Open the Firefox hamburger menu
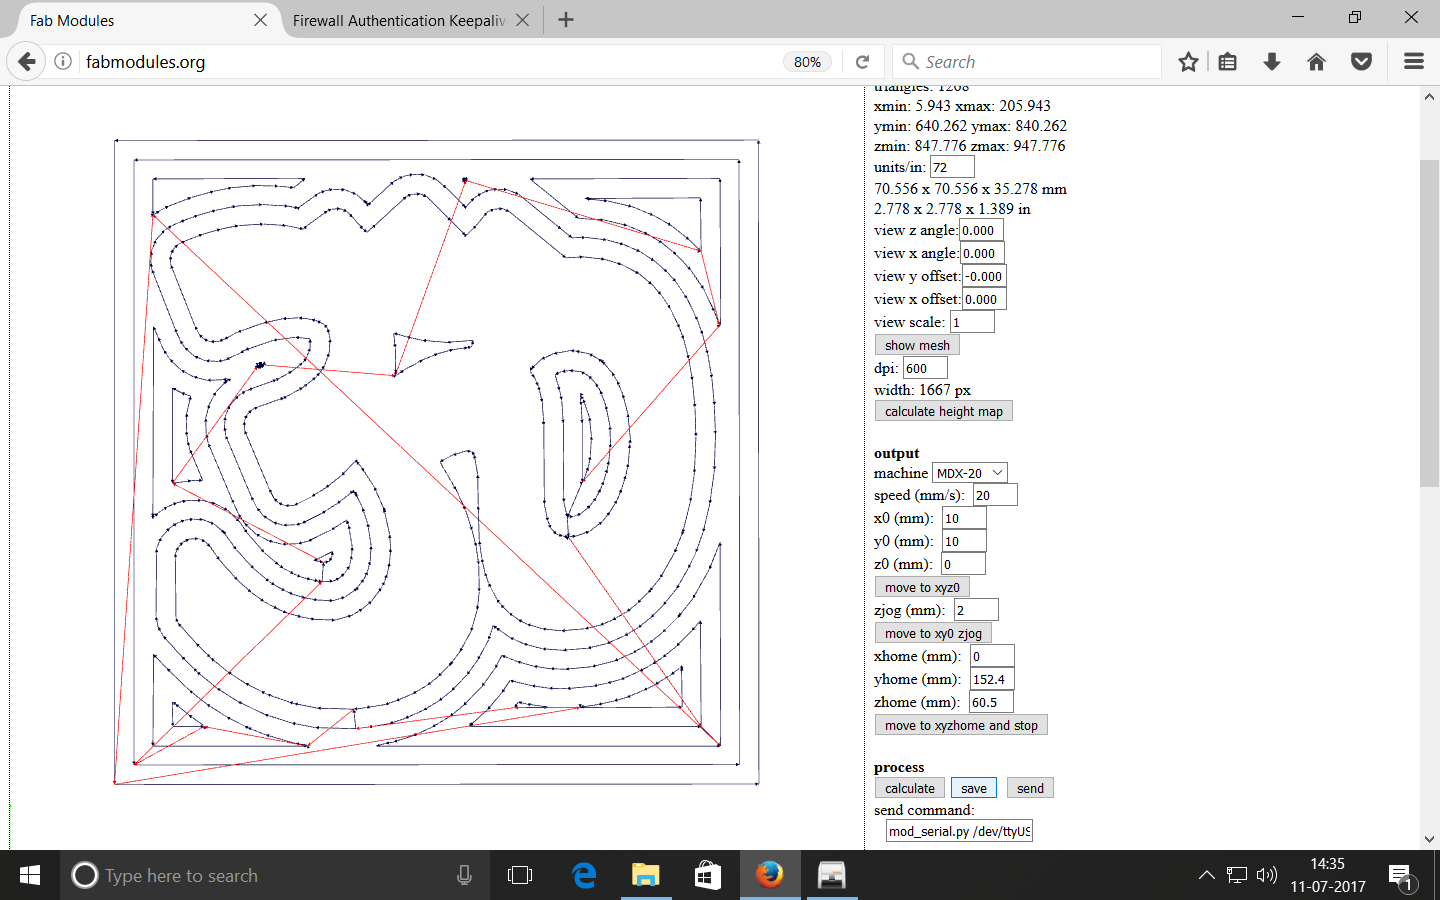1440x900 pixels. [1414, 62]
